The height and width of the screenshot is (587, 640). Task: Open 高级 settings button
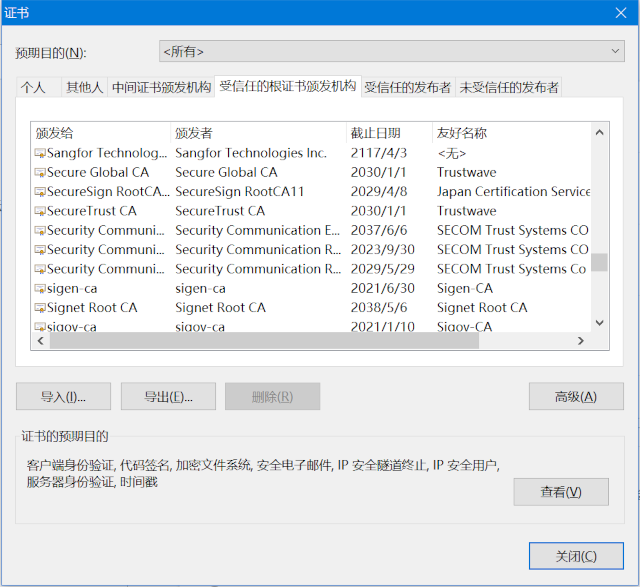575,397
